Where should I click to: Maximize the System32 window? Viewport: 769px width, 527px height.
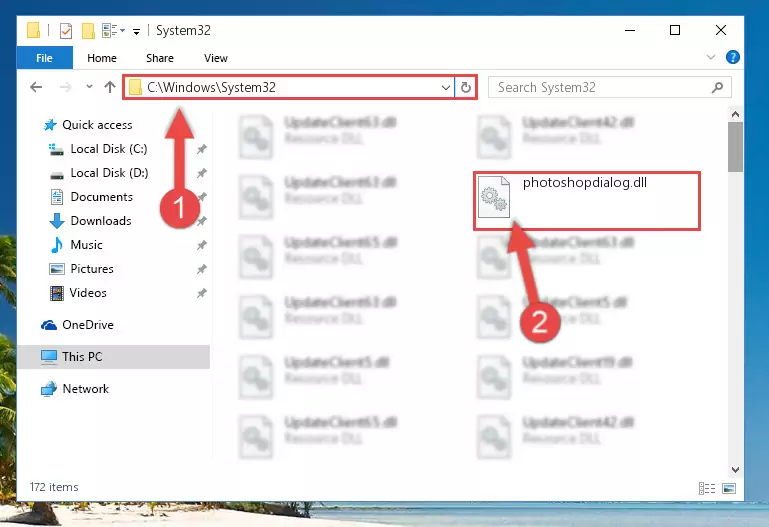point(675,30)
